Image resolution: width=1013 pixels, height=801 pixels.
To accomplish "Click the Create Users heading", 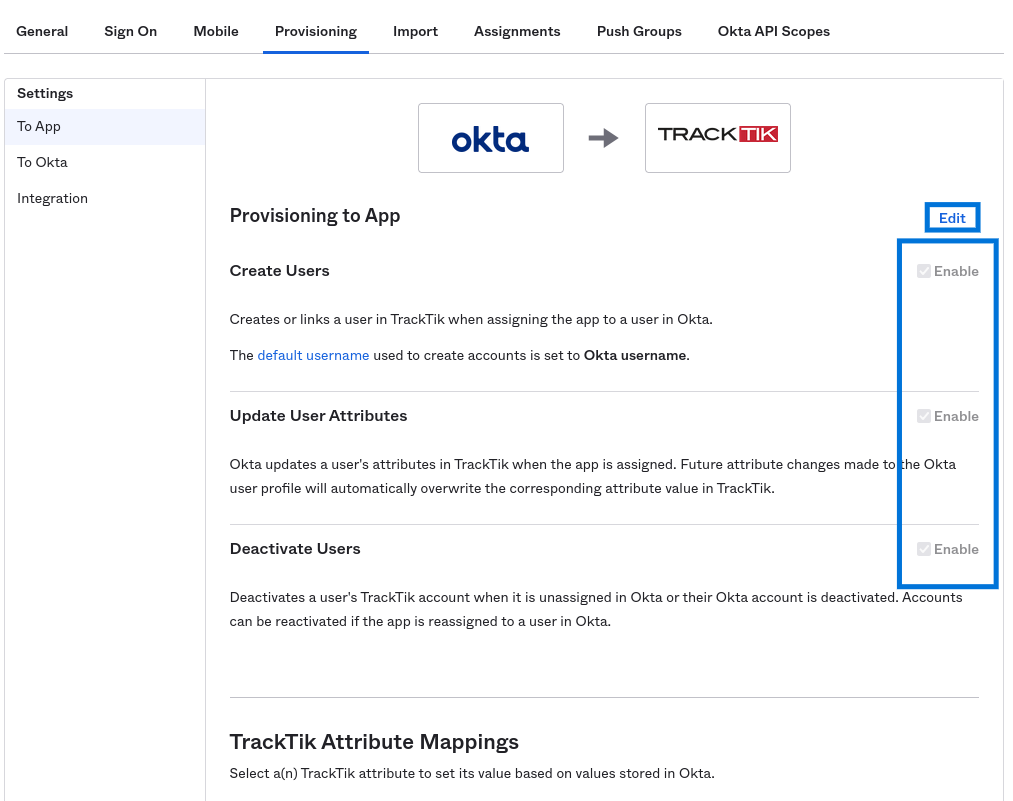I will click(279, 271).
